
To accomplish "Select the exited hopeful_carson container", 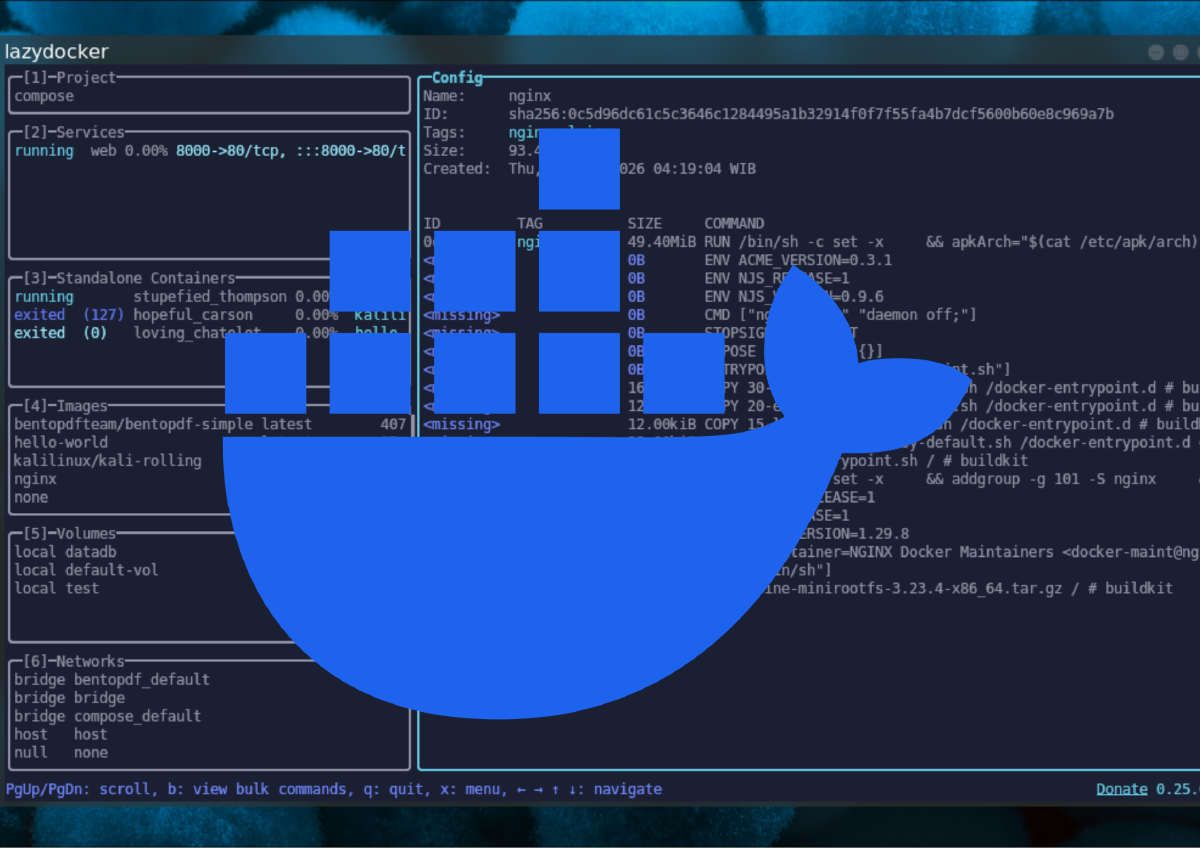I will [193, 315].
